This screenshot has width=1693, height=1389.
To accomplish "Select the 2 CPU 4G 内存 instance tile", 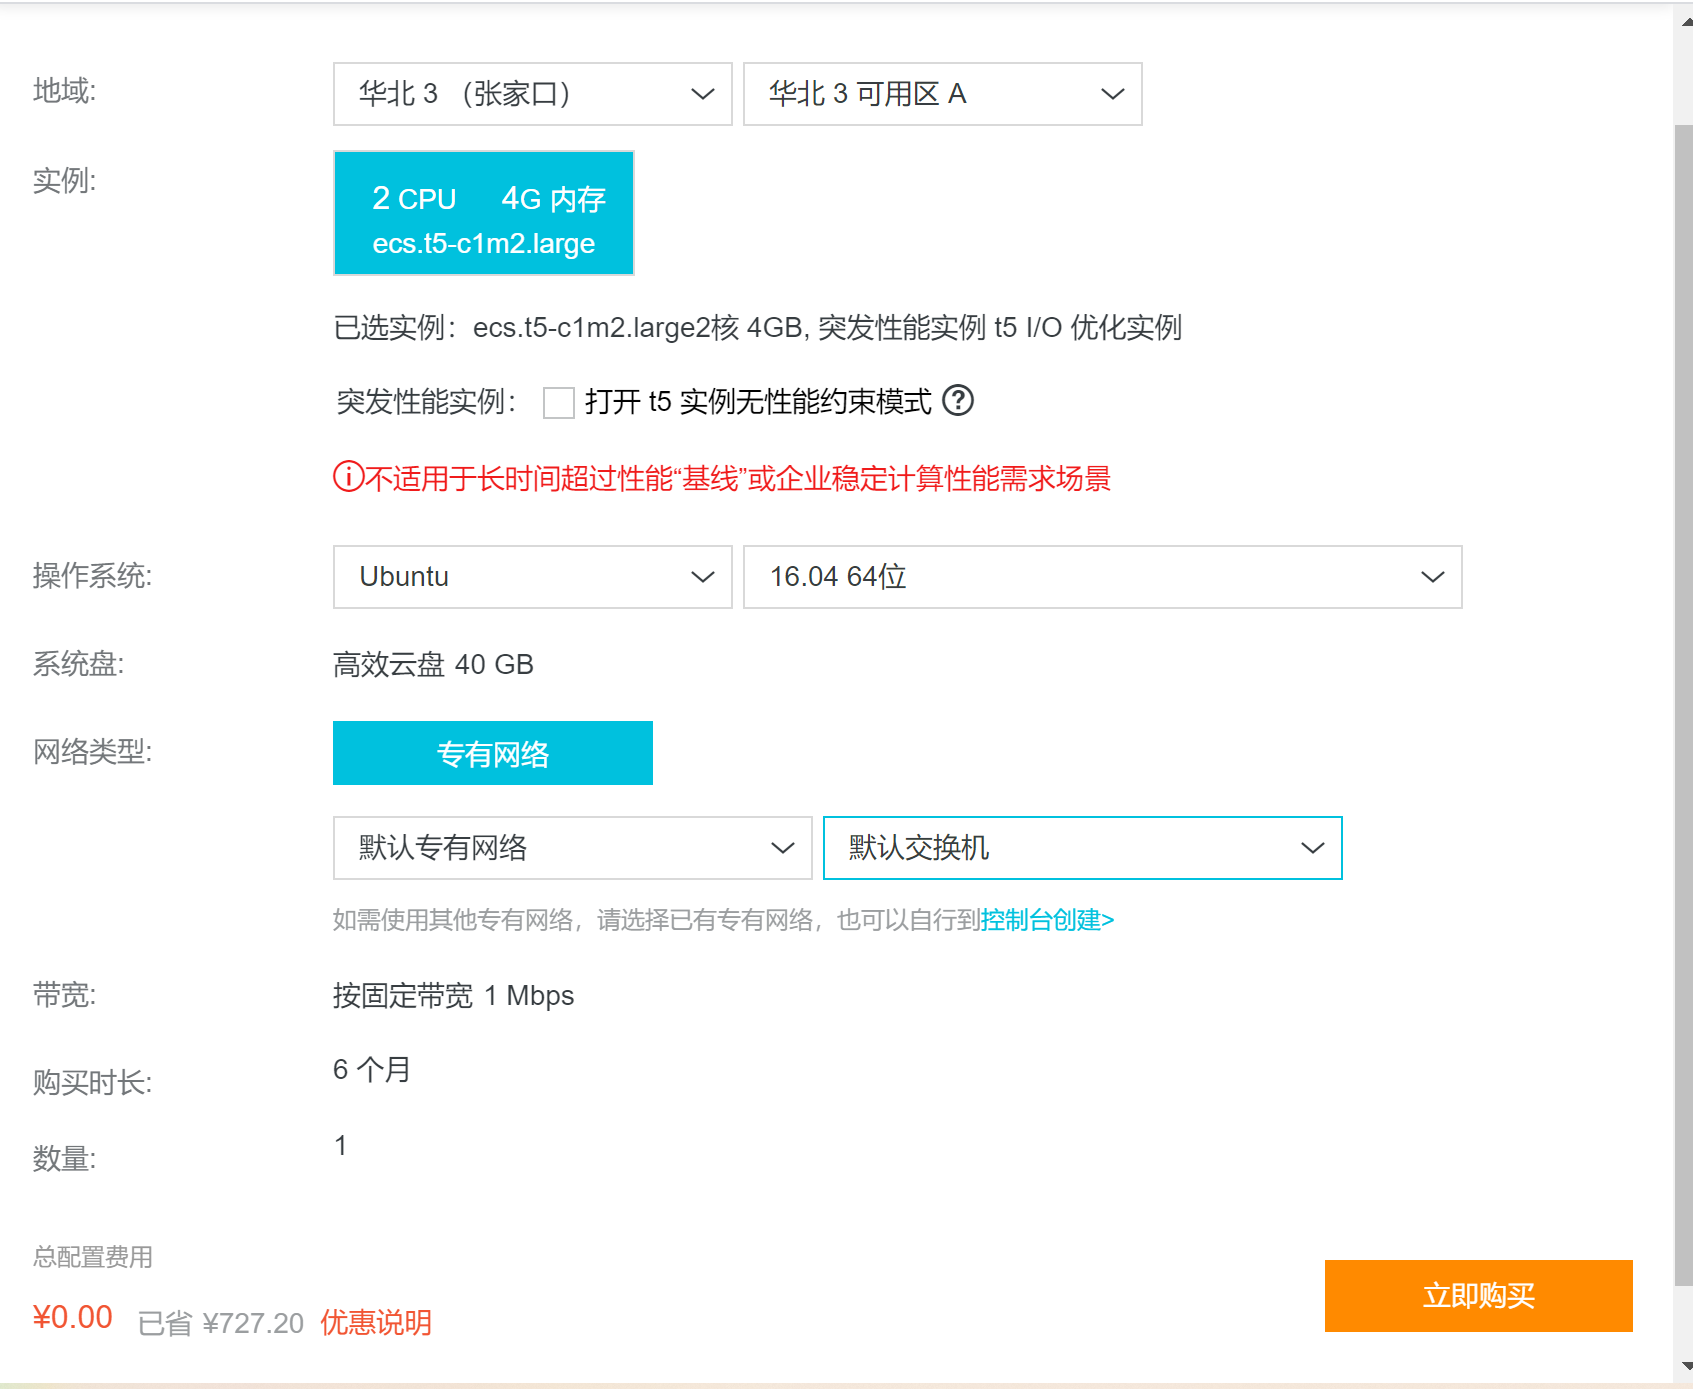I will (x=484, y=213).
